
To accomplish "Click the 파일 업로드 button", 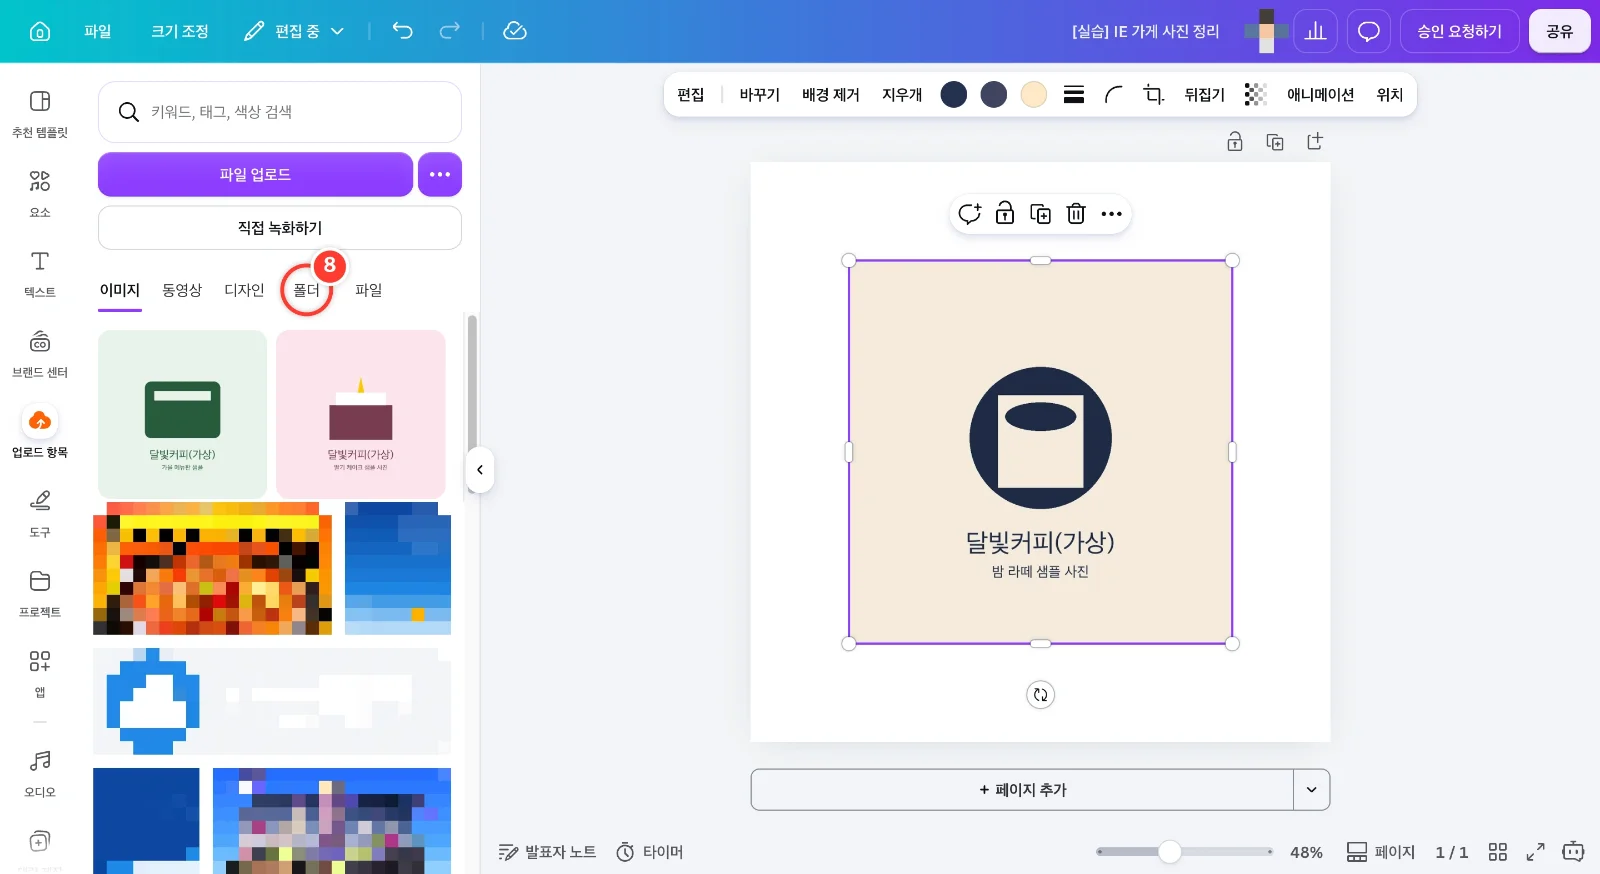I will tap(255, 174).
